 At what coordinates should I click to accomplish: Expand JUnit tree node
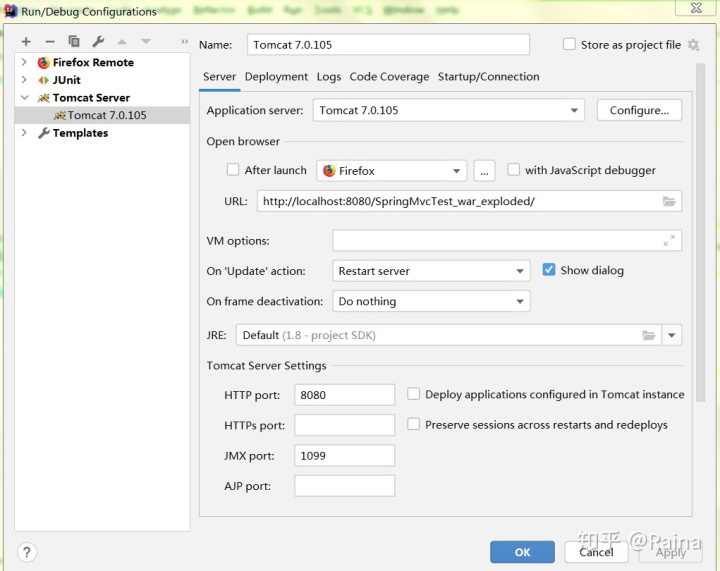(24, 80)
